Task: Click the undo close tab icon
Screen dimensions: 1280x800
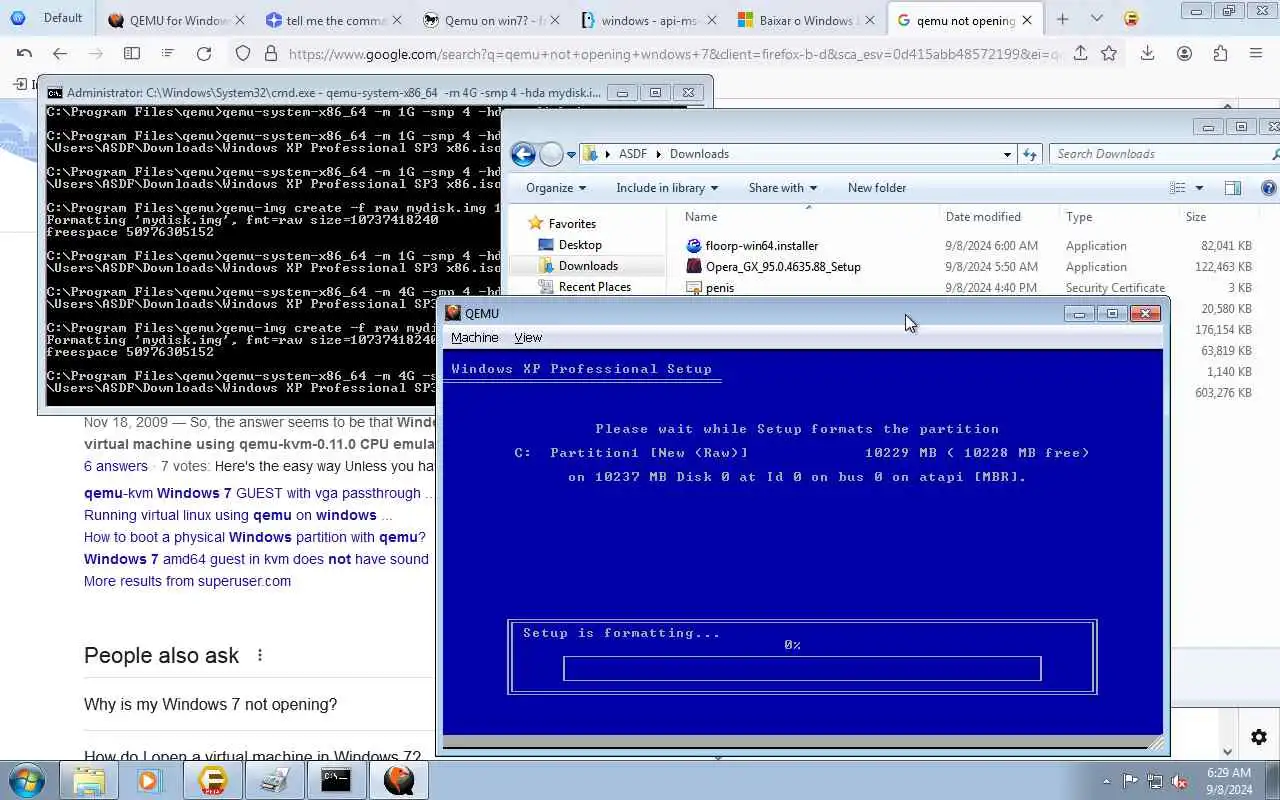Action: point(24,54)
